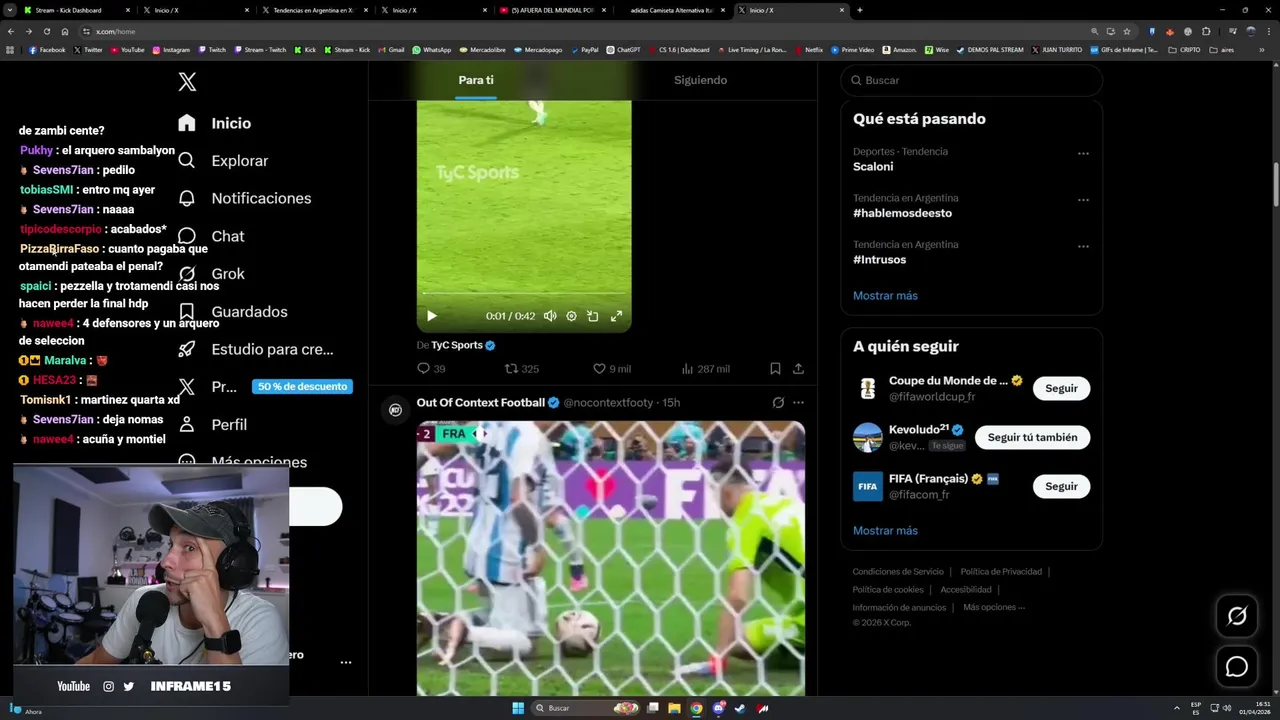
Task: Open Notificaciones in the sidebar
Action: tap(244, 198)
